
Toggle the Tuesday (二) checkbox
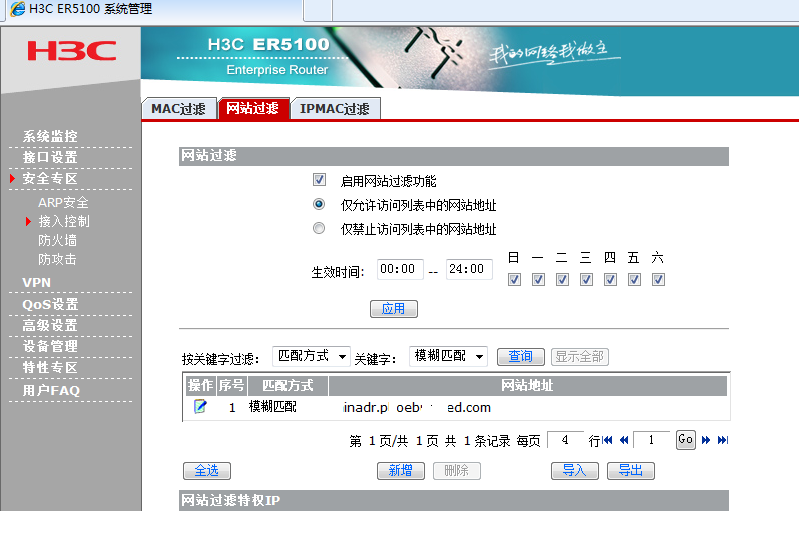point(562,280)
